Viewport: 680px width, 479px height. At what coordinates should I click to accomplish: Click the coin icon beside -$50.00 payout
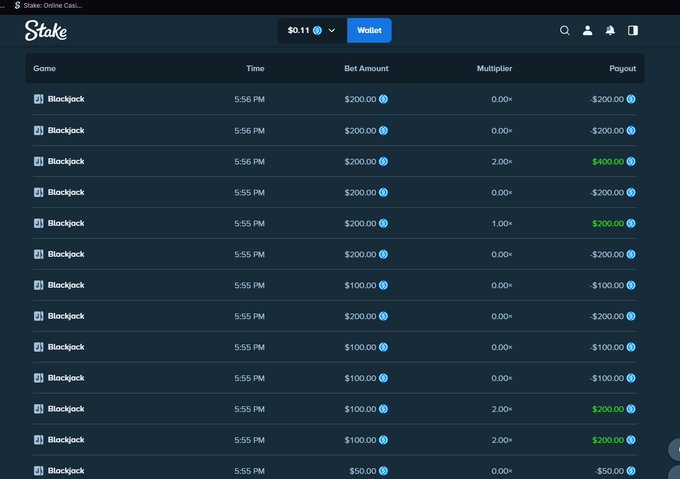(x=631, y=471)
